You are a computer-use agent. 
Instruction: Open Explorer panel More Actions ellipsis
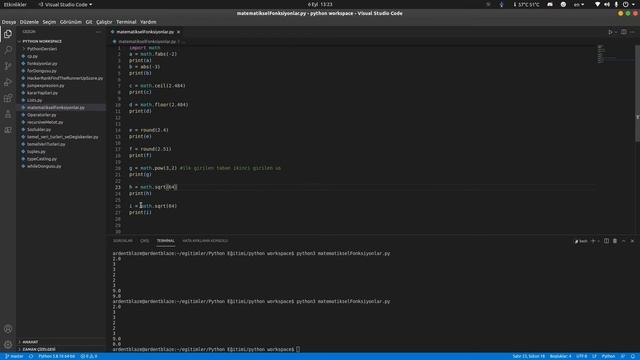pos(98,32)
